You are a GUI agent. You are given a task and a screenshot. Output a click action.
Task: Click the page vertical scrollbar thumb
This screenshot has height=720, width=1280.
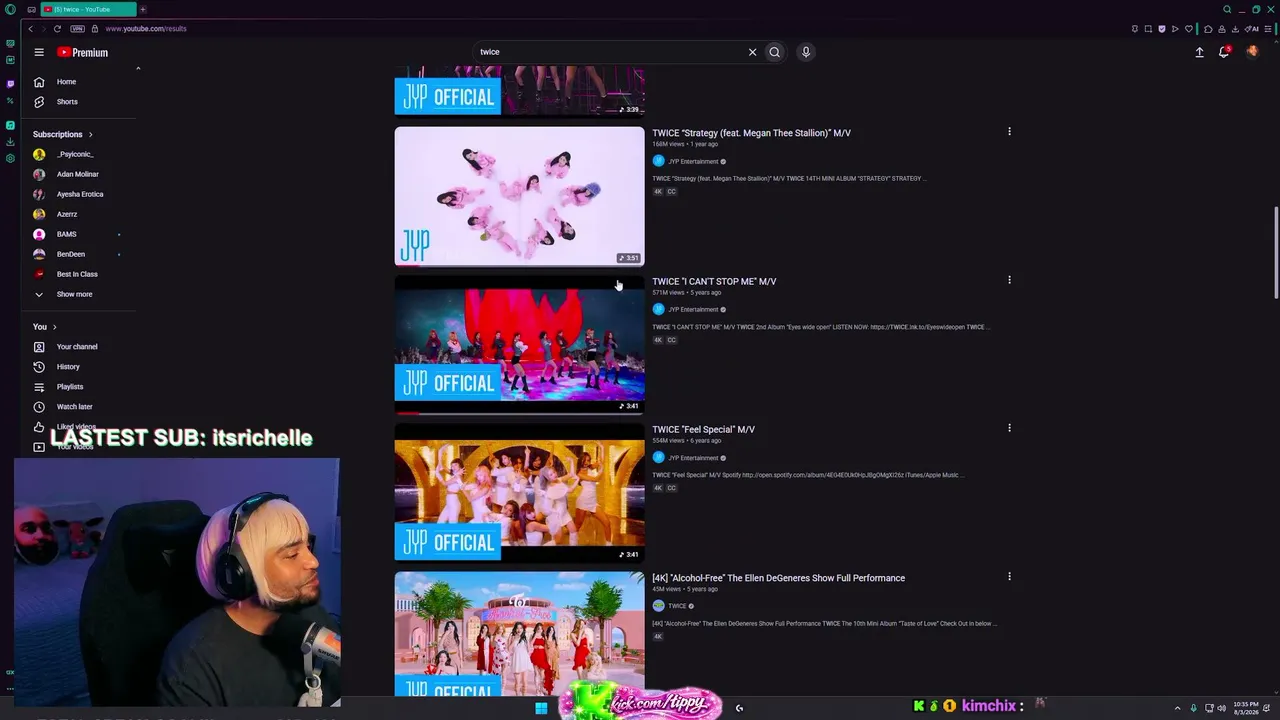coord(1276,252)
